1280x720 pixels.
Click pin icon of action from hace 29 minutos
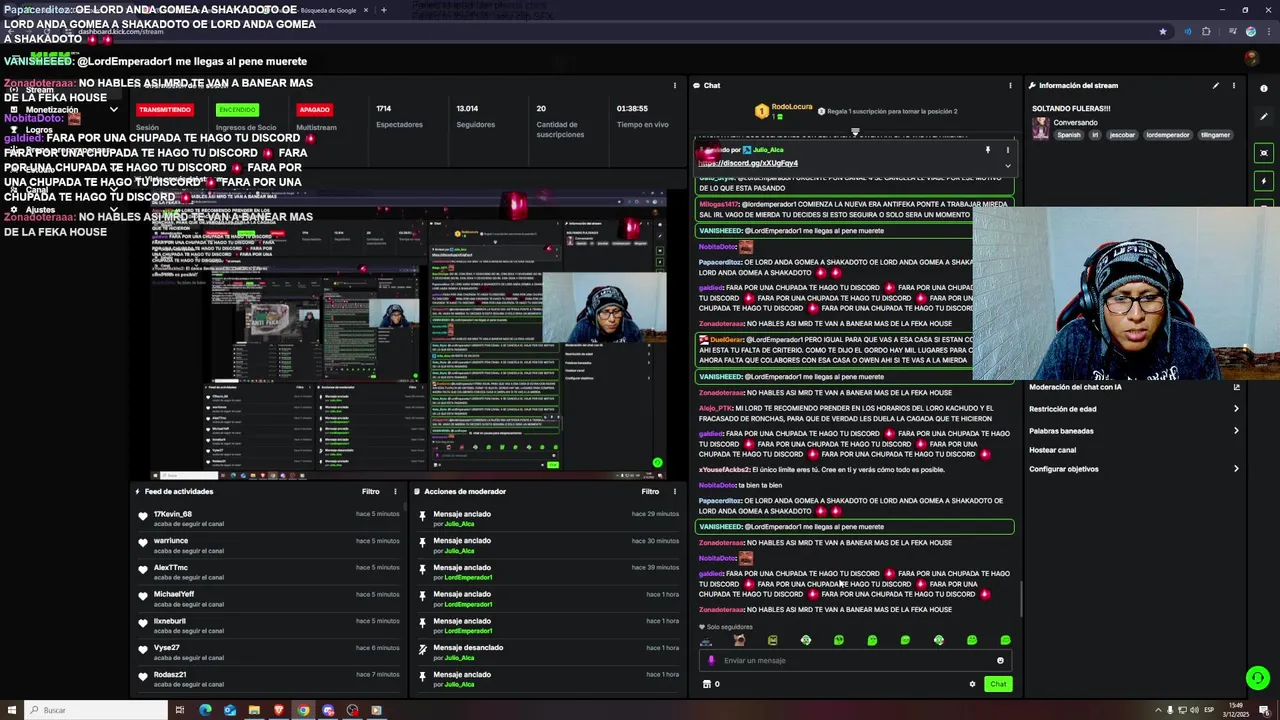tap(422, 516)
